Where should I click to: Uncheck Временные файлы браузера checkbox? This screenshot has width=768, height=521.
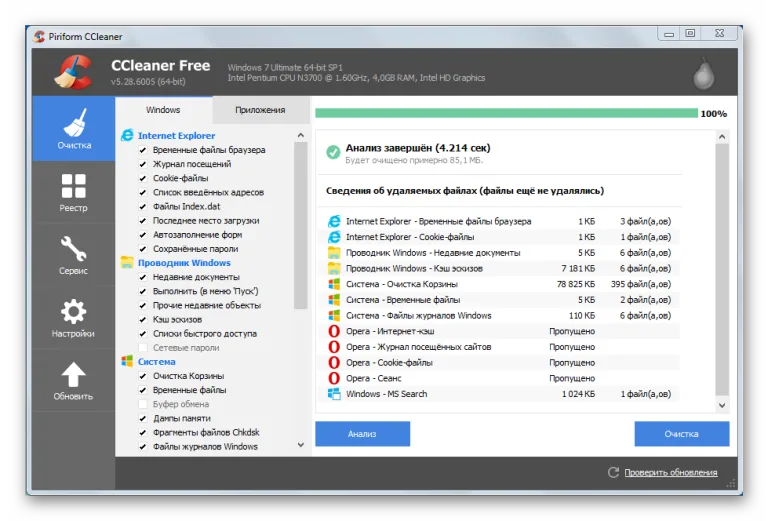[143, 150]
